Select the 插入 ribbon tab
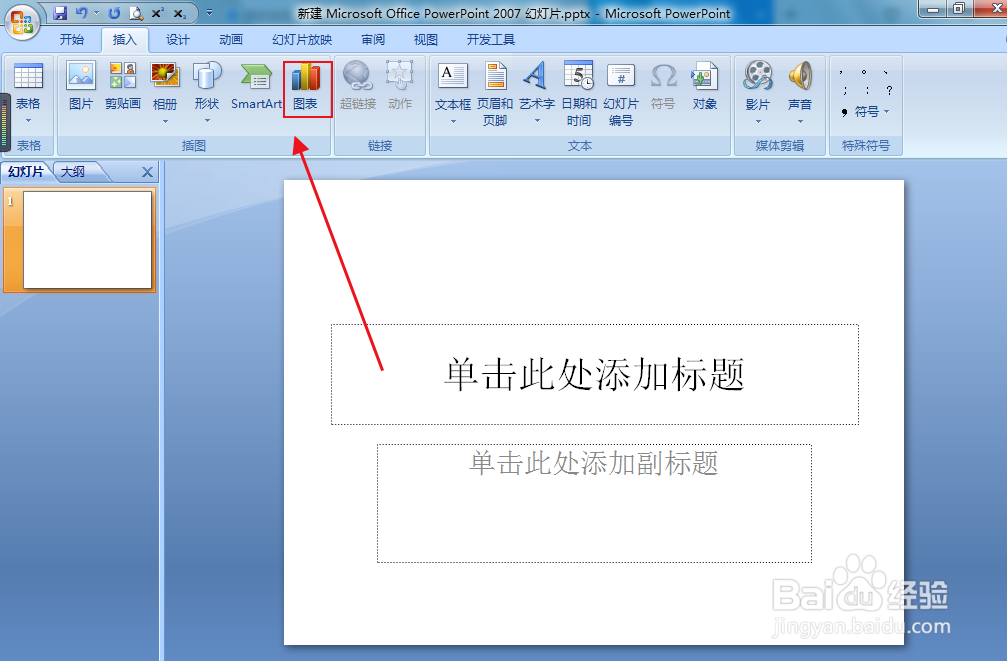Screen dimensions: 1007x661 (x=125, y=40)
